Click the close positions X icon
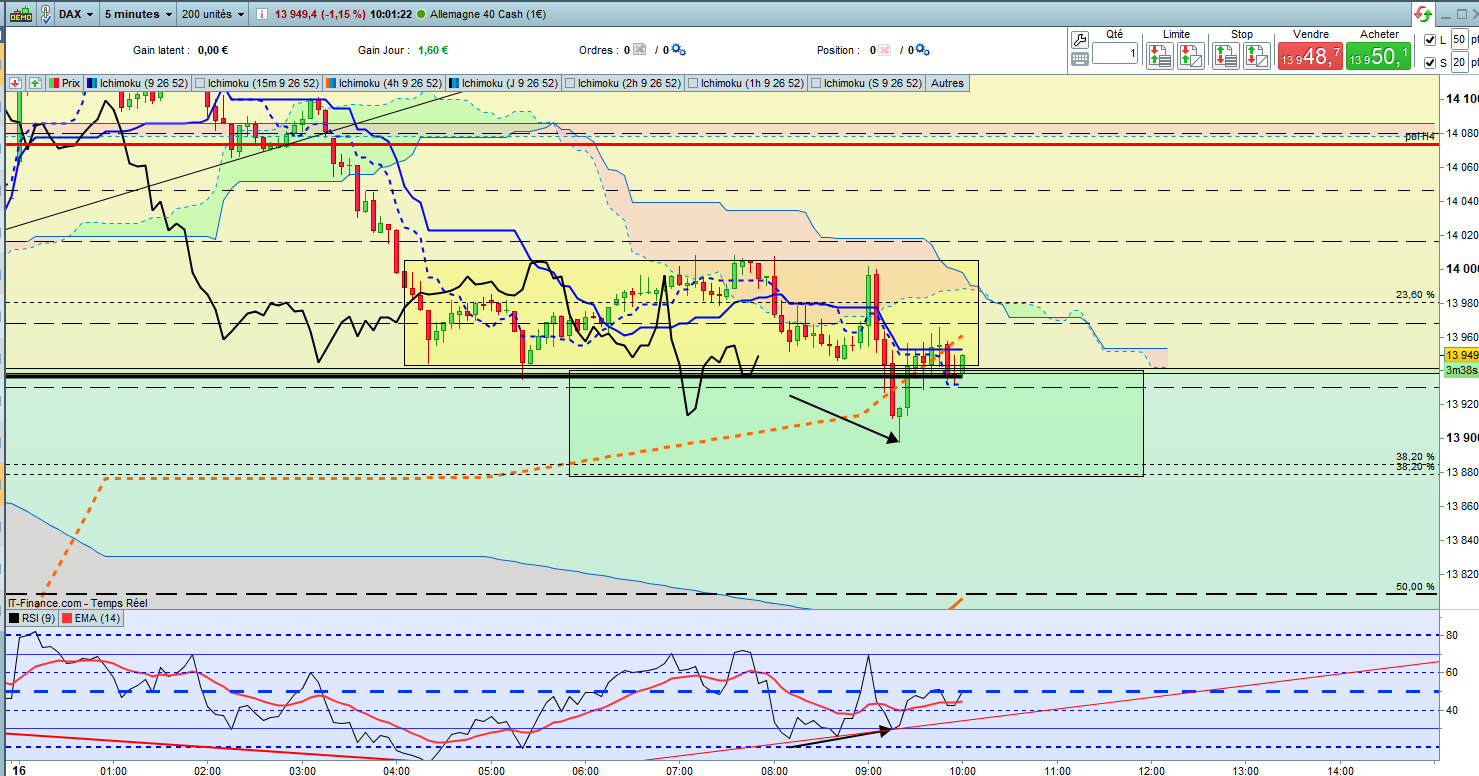 (886, 50)
